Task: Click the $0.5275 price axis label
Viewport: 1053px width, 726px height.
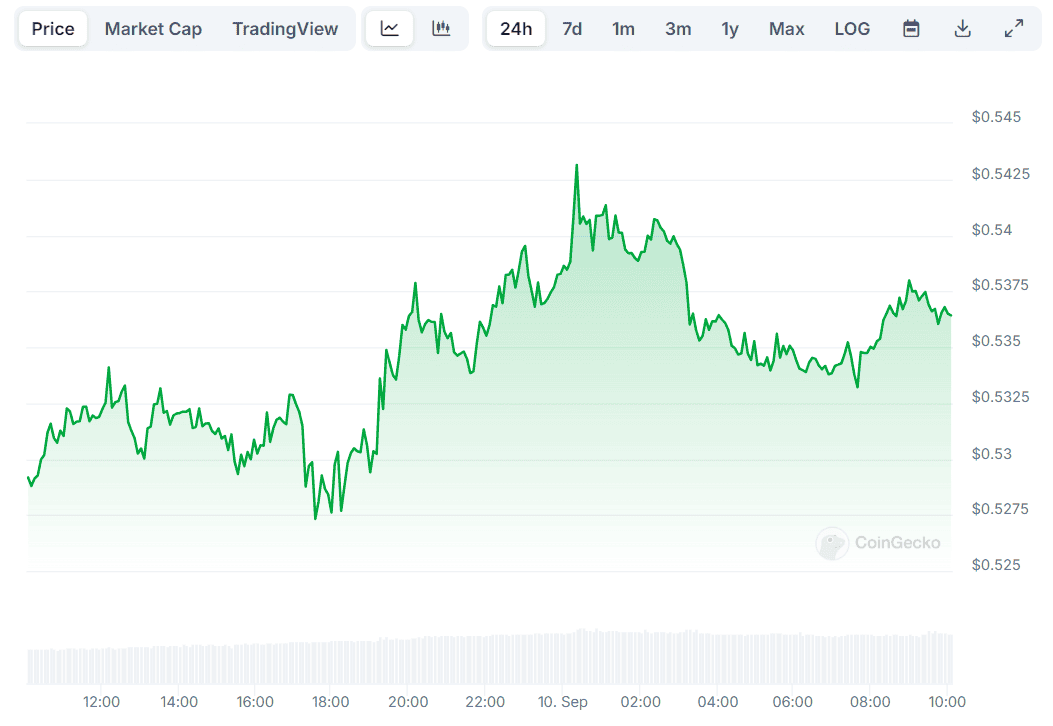Action: tap(1000, 509)
